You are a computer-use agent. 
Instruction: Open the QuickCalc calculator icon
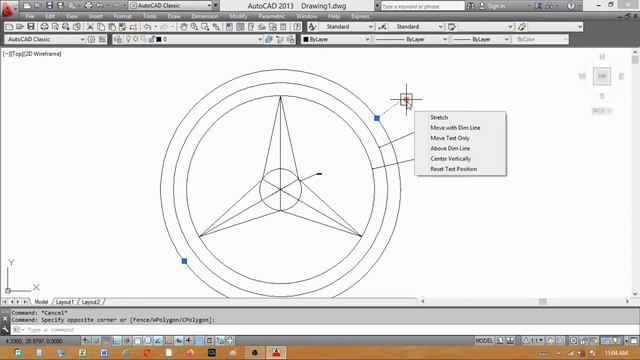(283, 27)
